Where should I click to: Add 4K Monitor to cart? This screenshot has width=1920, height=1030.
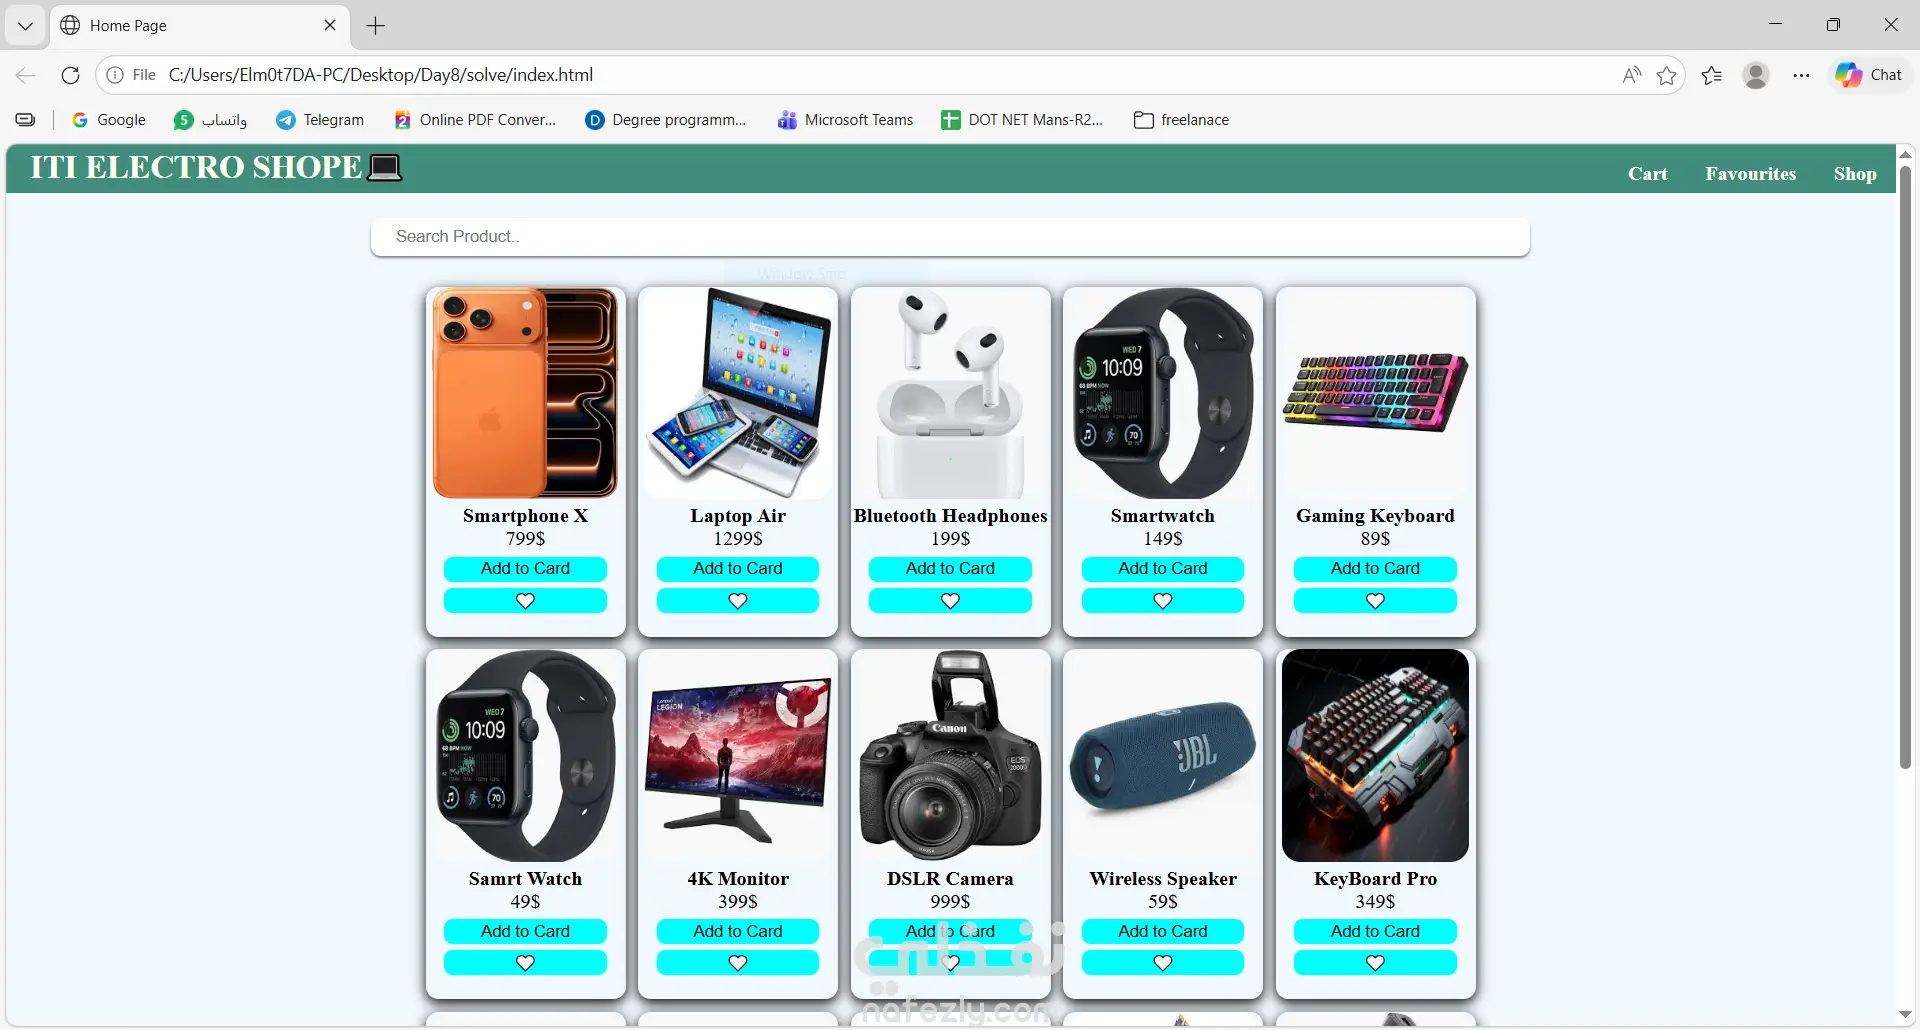pyautogui.click(x=738, y=932)
